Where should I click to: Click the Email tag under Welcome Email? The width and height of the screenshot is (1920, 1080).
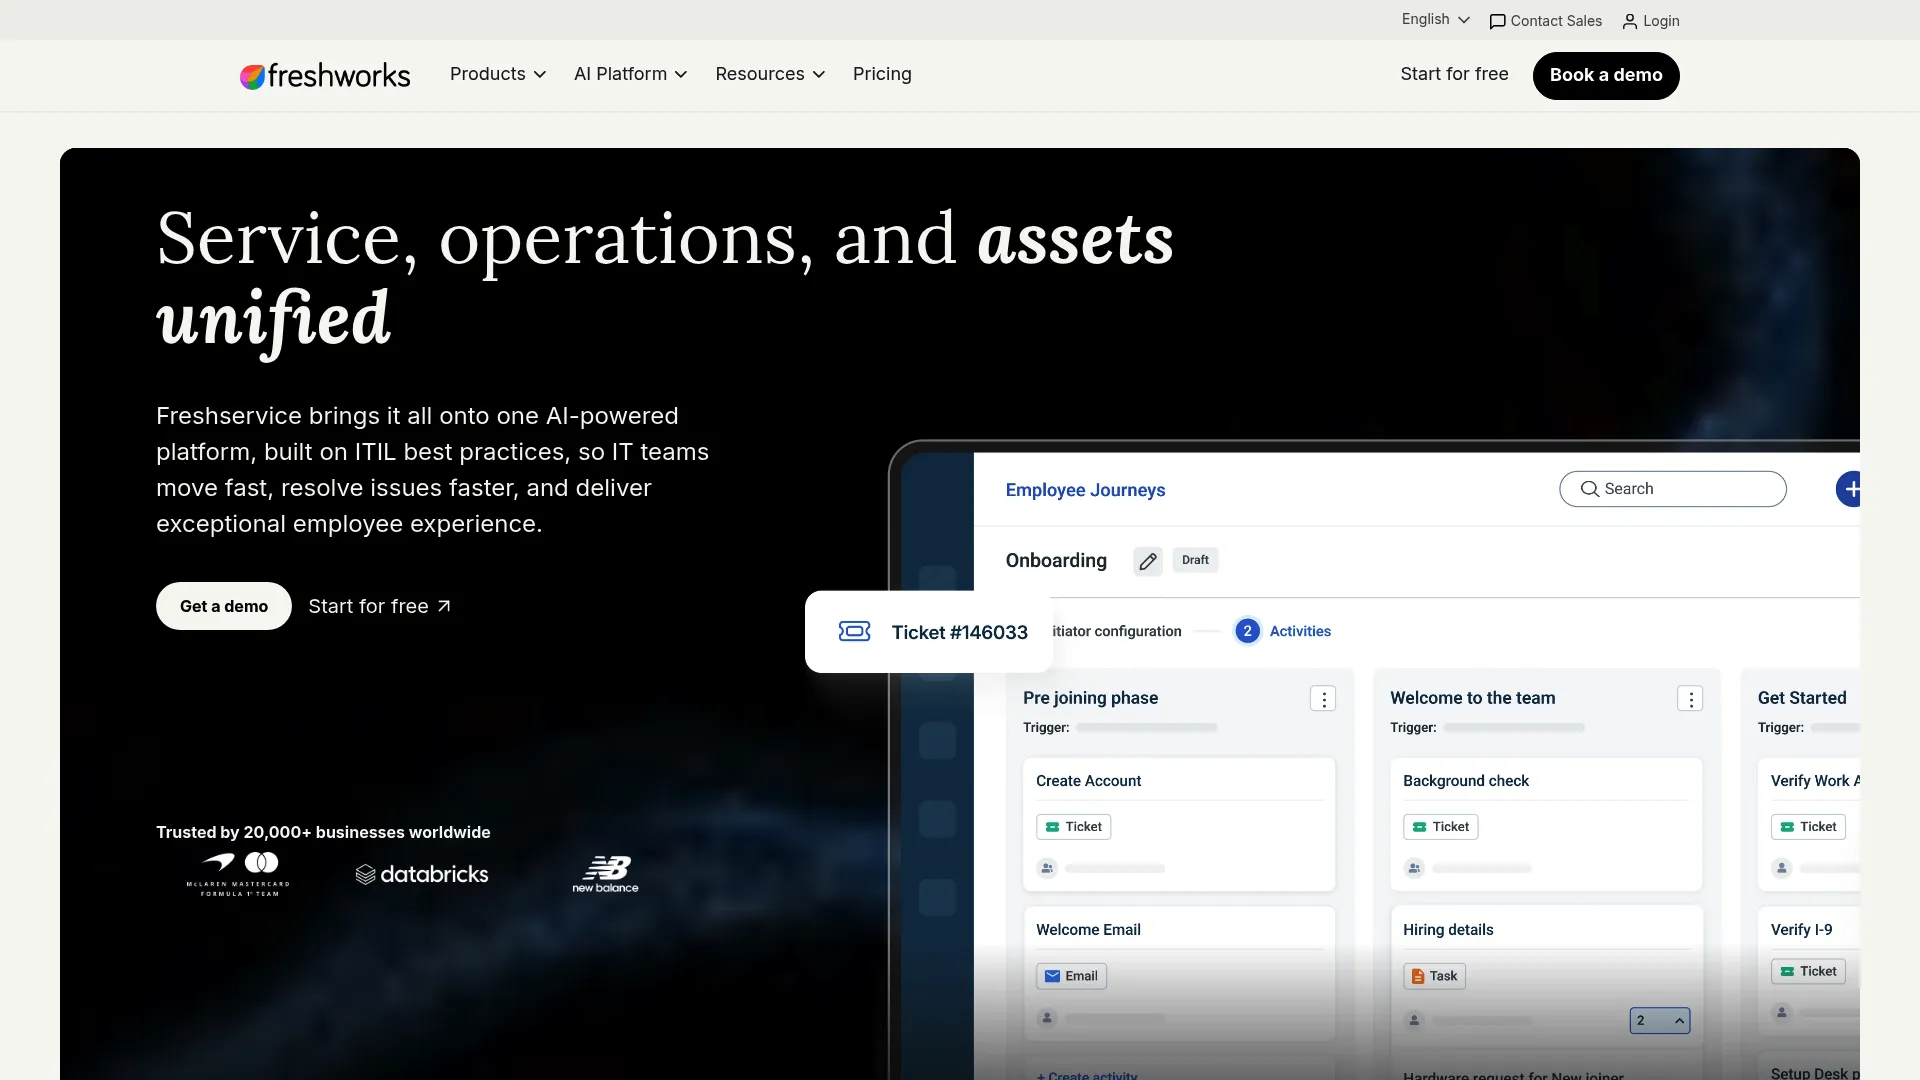1071,976
